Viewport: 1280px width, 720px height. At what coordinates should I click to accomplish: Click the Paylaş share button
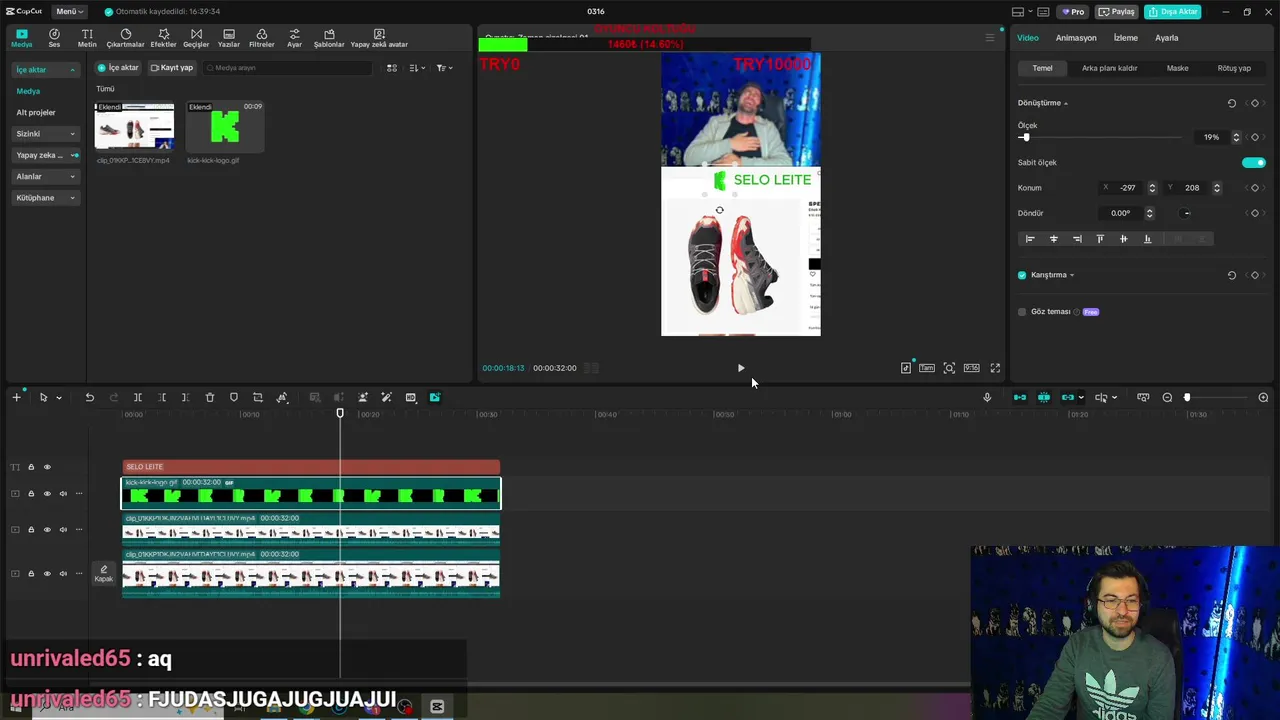[1117, 12]
